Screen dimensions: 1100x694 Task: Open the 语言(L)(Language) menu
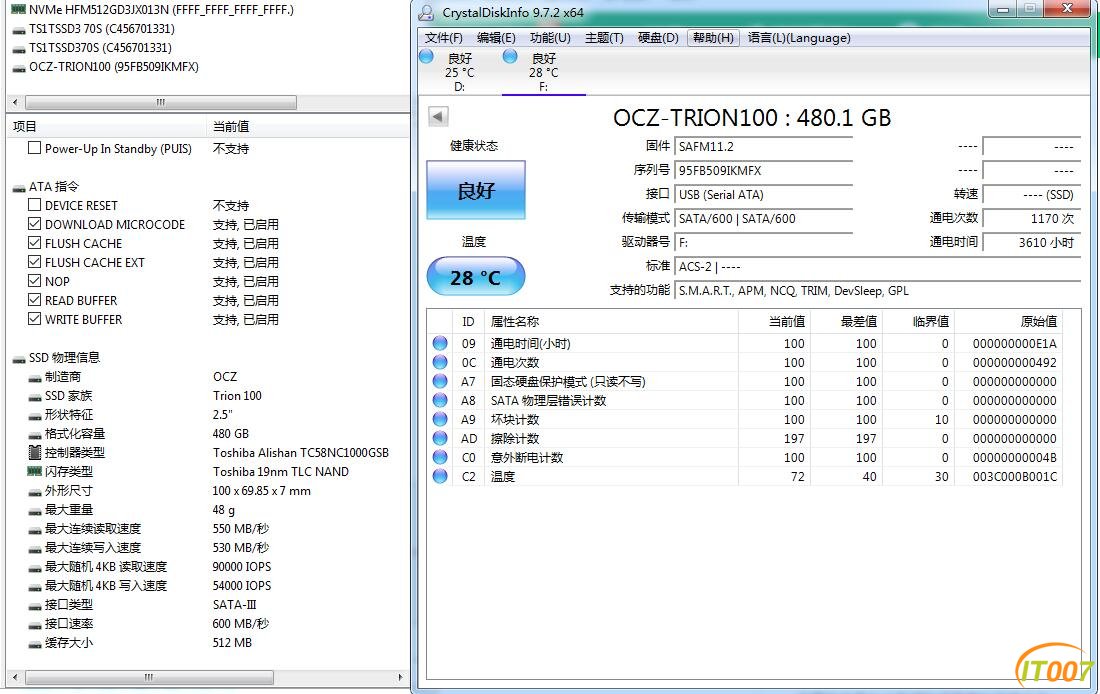click(x=799, y=38)
